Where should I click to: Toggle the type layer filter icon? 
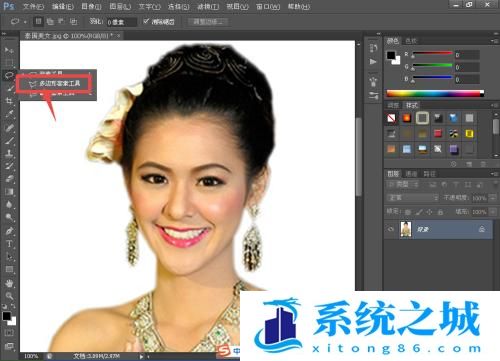pos(456,184)
